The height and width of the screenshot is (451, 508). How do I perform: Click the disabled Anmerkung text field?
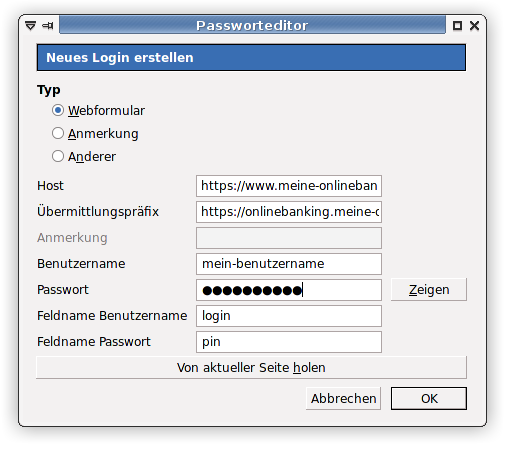(289, 238)
